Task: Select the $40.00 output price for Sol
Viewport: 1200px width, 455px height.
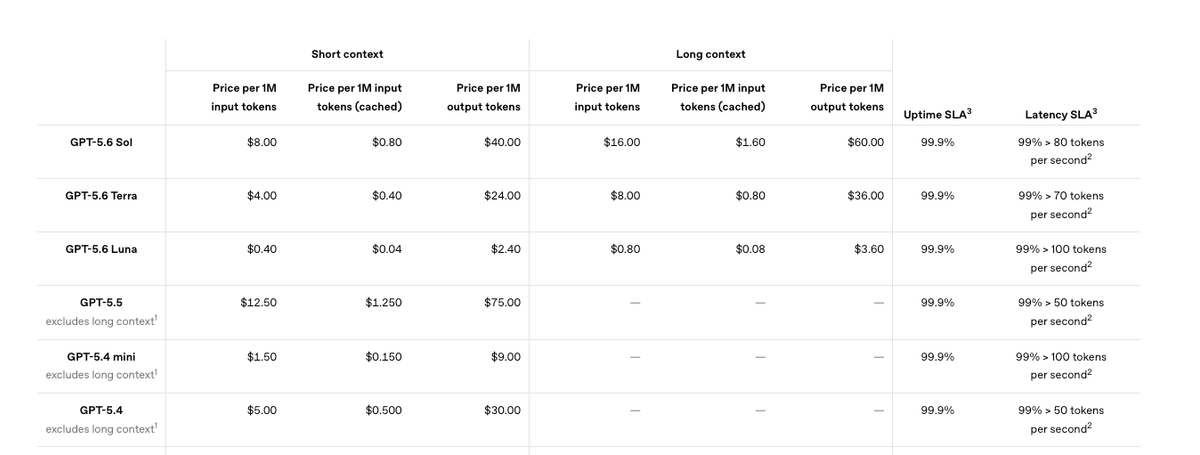Action: pos(502,142)
